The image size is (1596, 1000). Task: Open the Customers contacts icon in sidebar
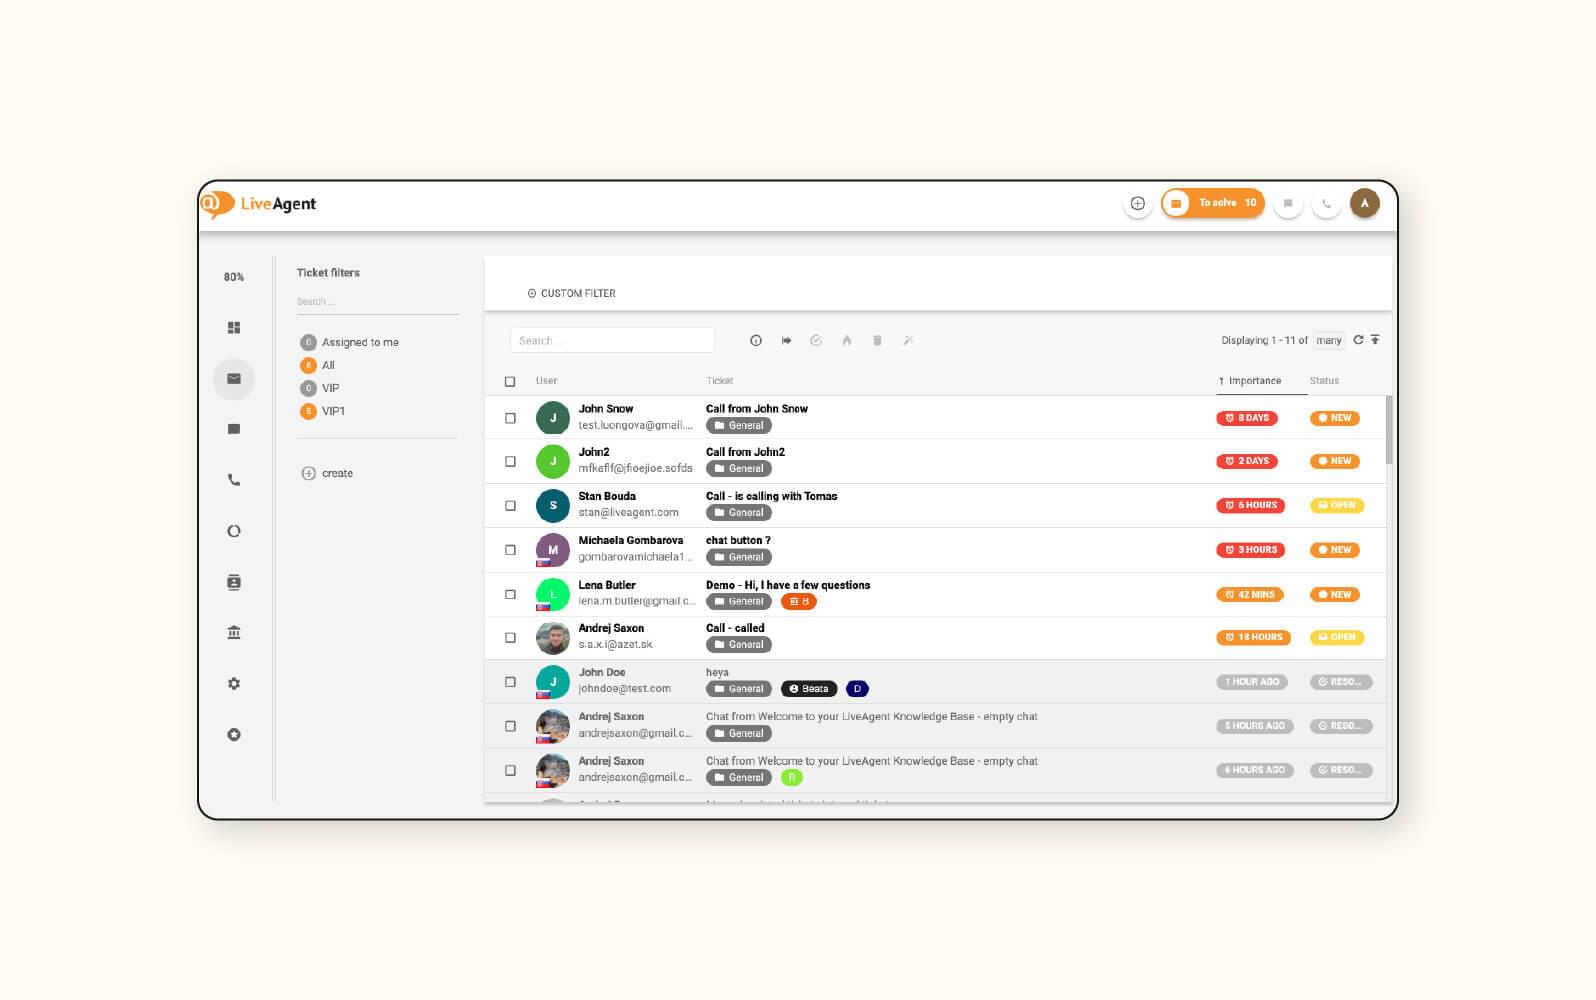234,582
